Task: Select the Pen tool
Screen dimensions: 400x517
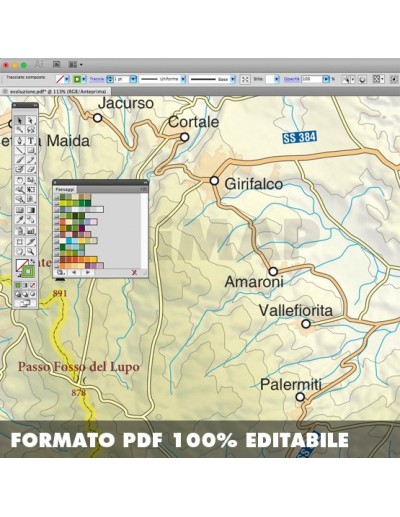Action: tap(20, 141)
